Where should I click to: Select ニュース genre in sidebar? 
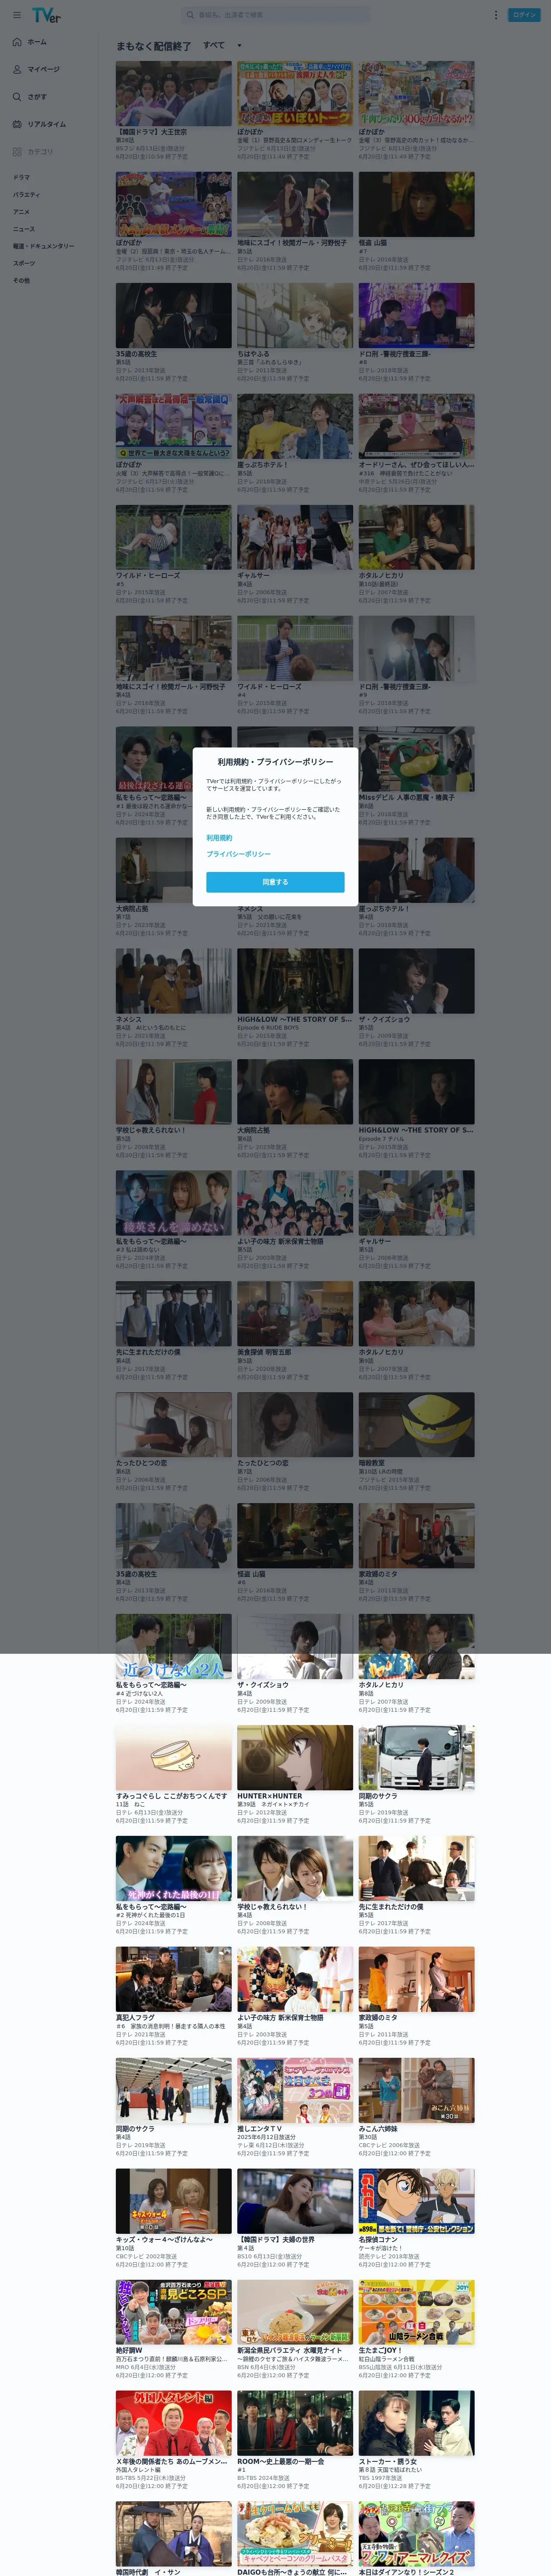(x=23, y=228)
